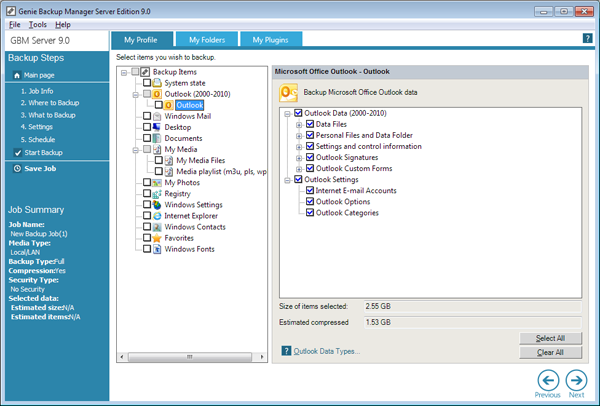This screenshot has height=406, width=600.
Task: Tick the Documents checkbox
Action: click(x=147, y=138)
